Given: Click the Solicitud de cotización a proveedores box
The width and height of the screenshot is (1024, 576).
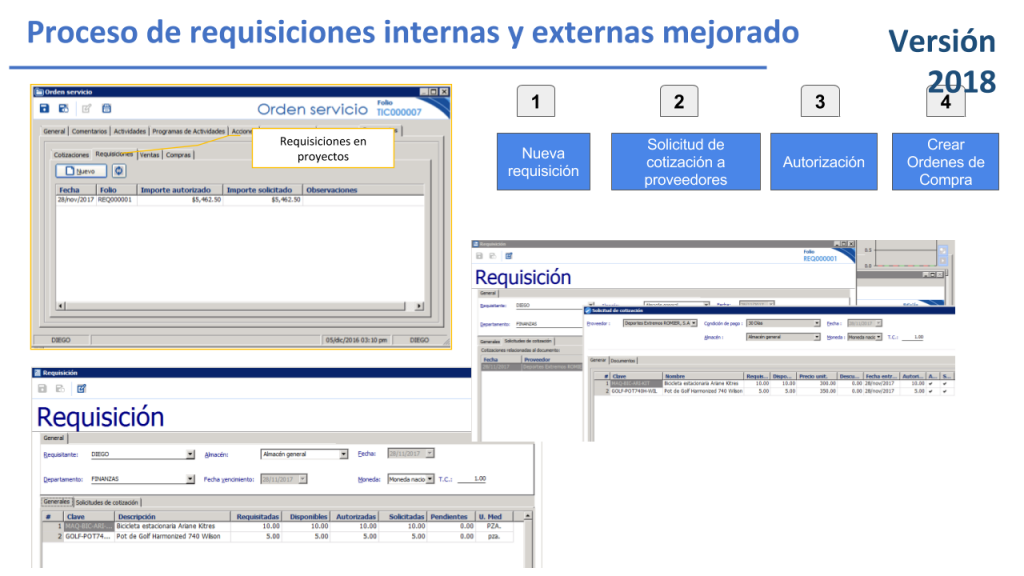Looking at the screenshot, I should click(x=686, y=162).
